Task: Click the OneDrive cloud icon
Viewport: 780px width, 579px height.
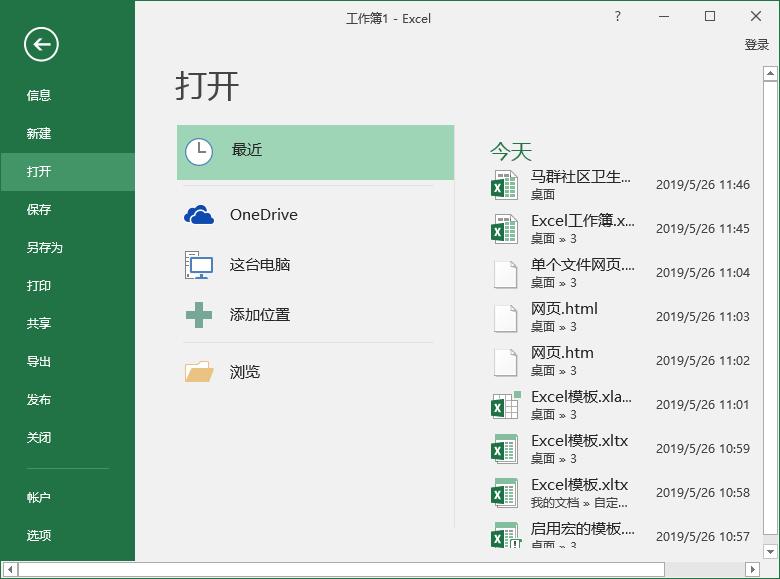Action: click(199, 215)
